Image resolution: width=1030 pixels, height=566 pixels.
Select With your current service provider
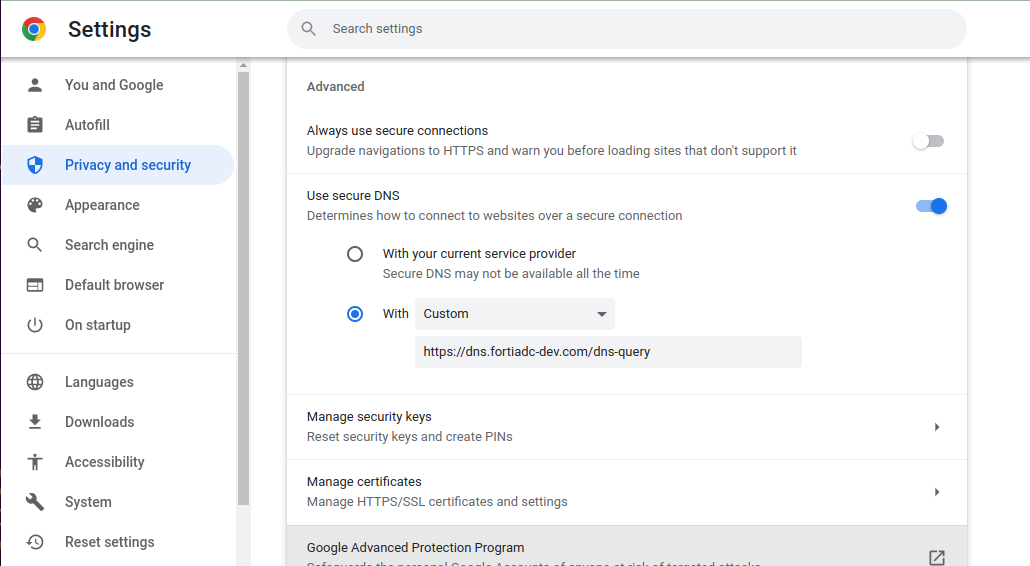pos(355,254)
